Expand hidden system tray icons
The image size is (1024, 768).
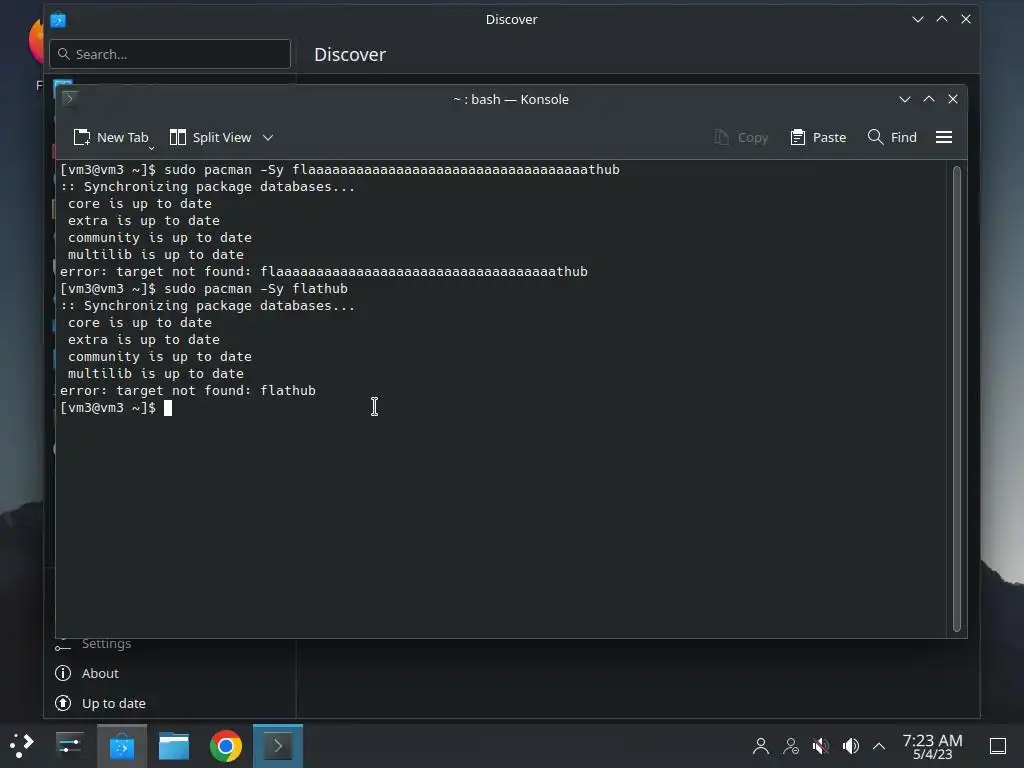pyautogui.click(x=879, y=746)
